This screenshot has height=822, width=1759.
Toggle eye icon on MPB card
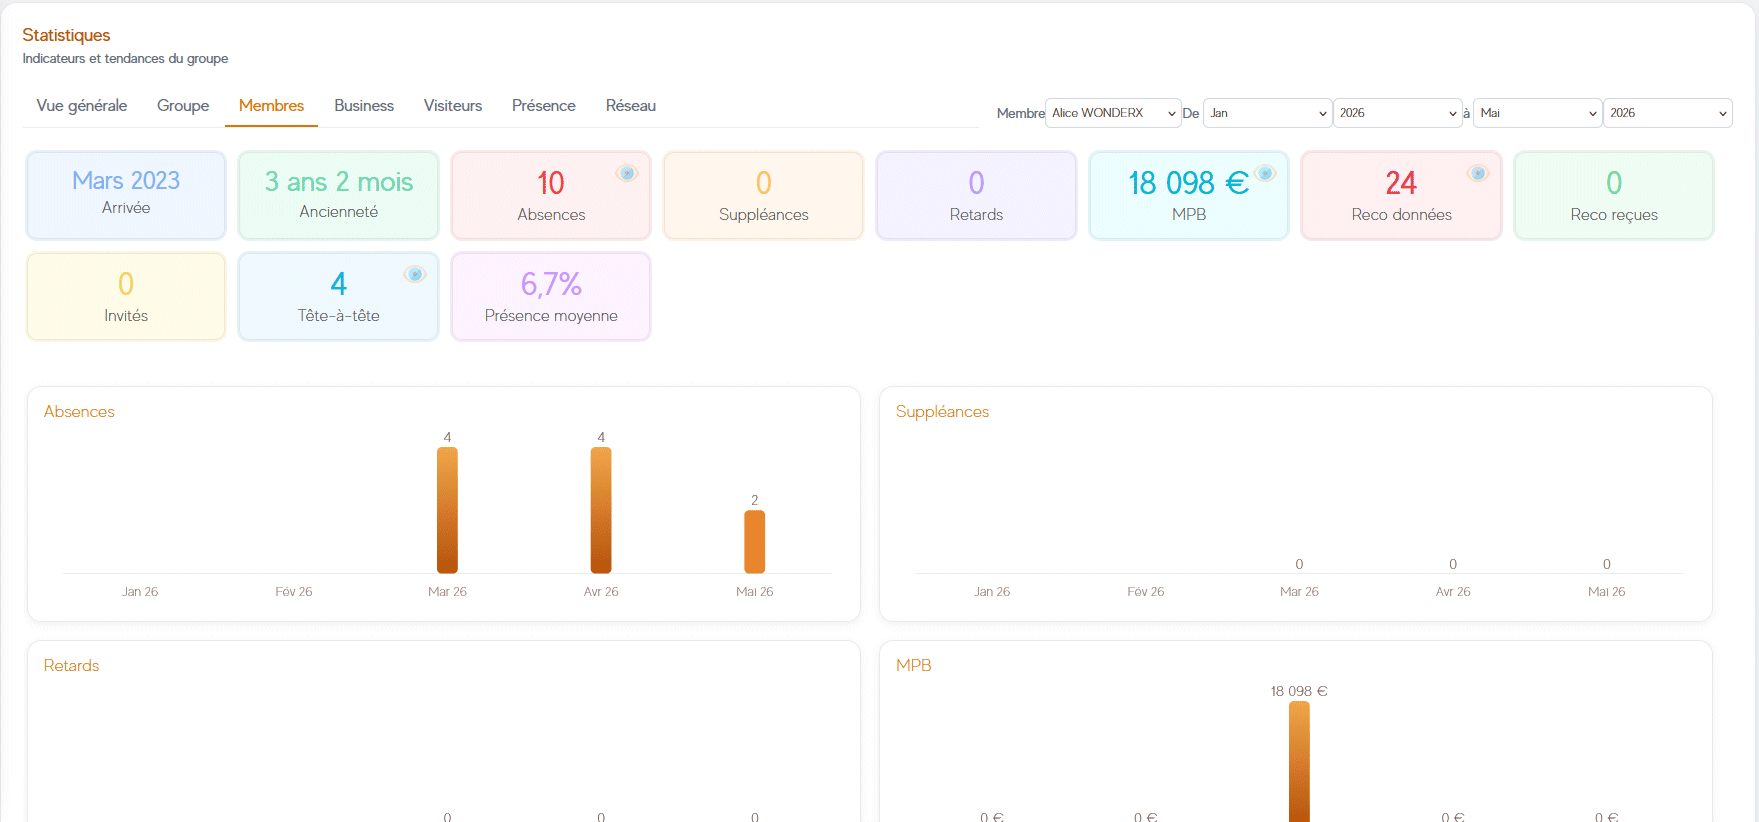[1265, 173]
